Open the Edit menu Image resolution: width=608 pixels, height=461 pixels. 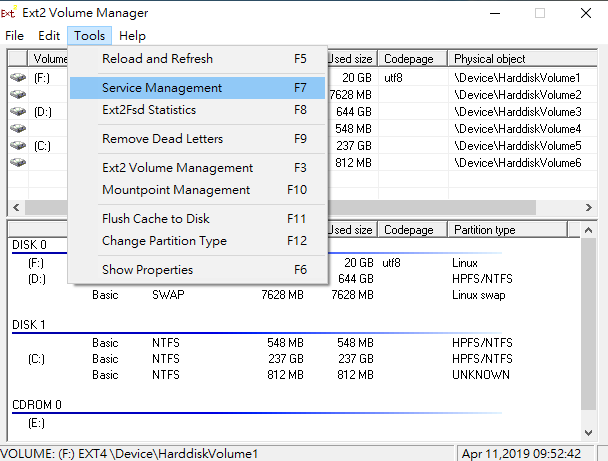[50, 36]
